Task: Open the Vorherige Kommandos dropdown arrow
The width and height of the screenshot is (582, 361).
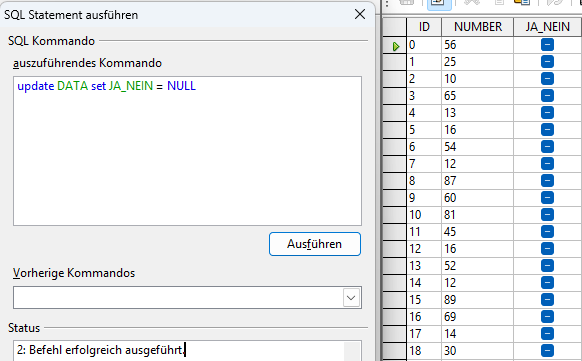Action: 351,298
